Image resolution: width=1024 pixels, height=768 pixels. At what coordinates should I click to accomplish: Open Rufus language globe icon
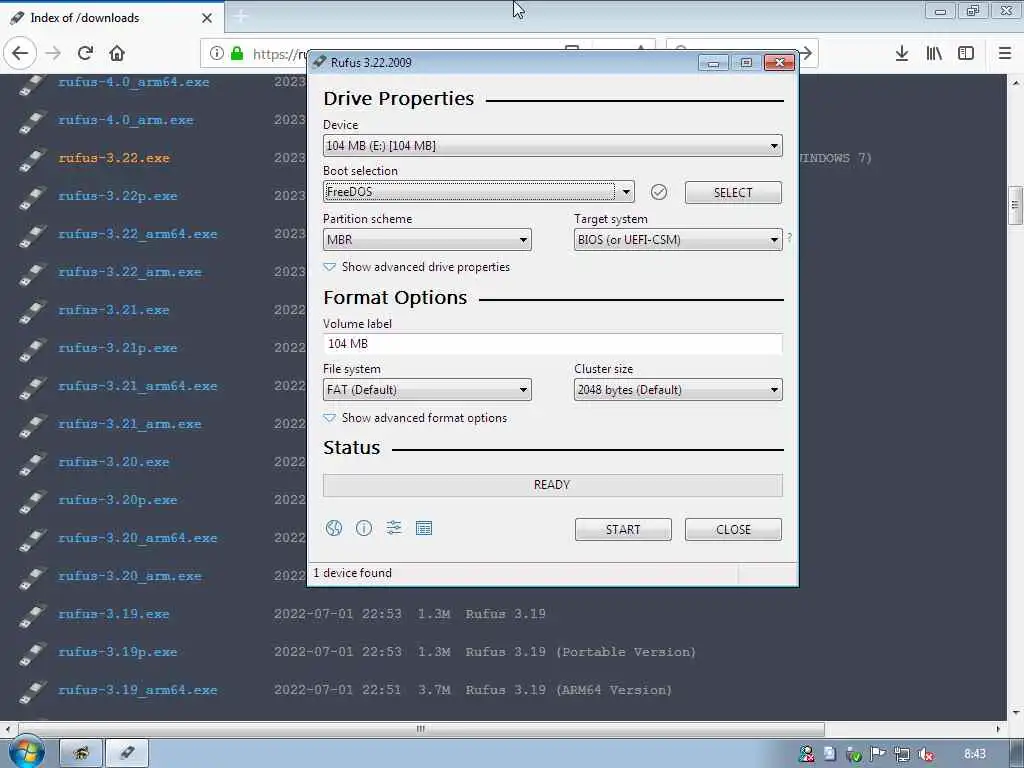point(334,528)
